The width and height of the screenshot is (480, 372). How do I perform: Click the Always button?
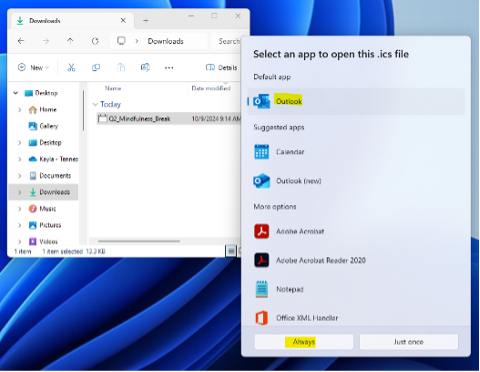(304, 342)
